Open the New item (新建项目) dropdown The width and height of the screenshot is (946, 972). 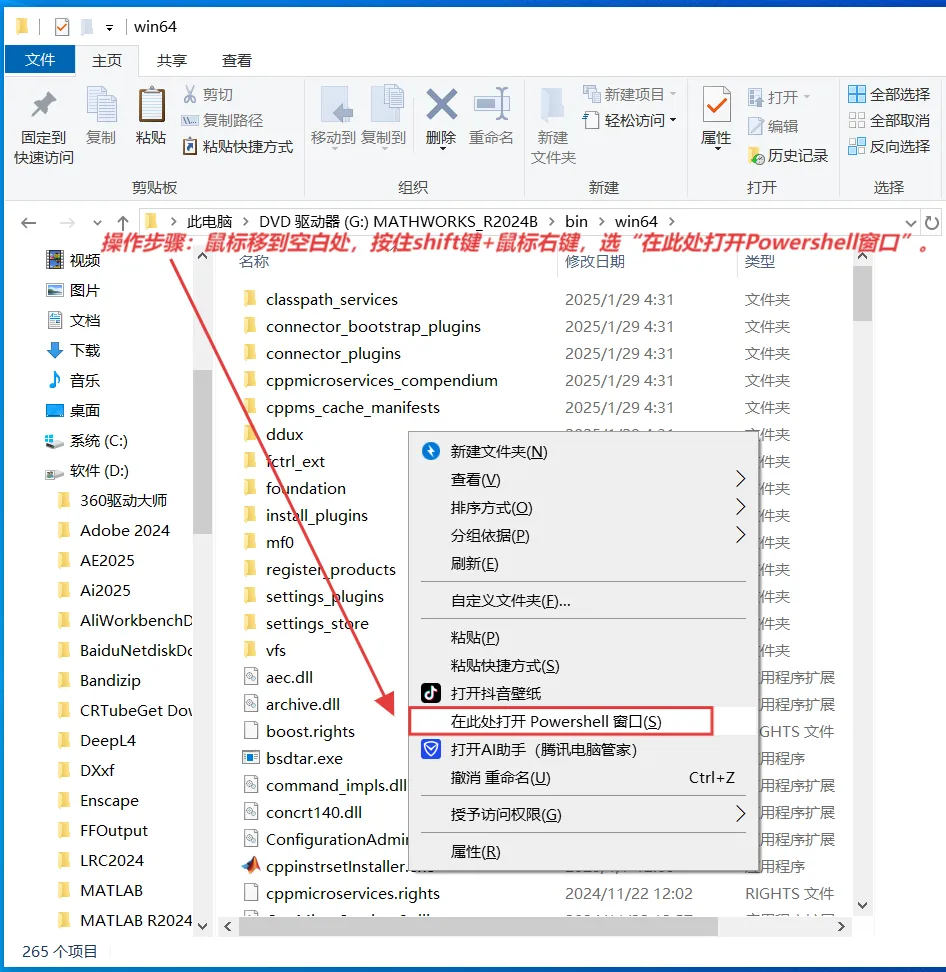[x=673, y=94]
